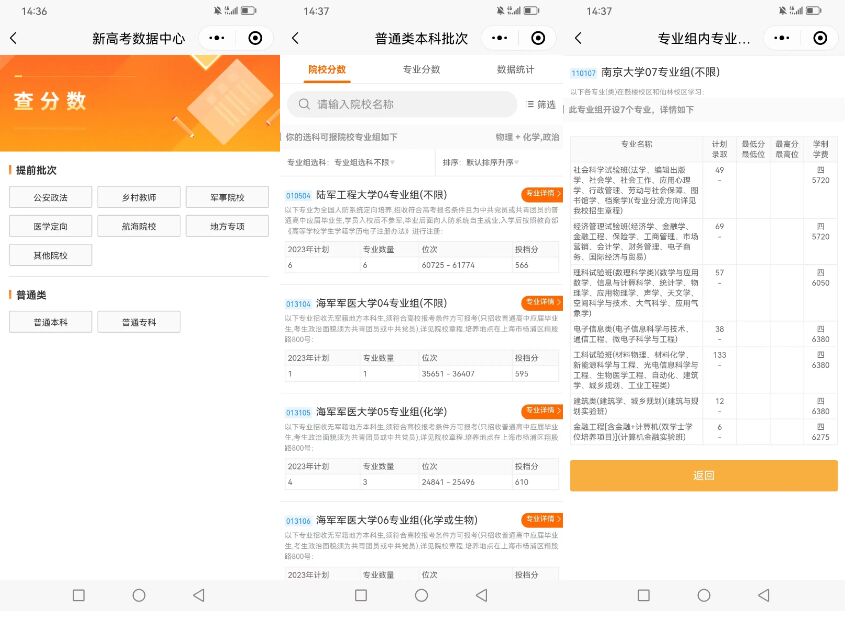
Task: Choose 普通本科 under 普通类
Action: pyautogui.click(x=50, y=322)
